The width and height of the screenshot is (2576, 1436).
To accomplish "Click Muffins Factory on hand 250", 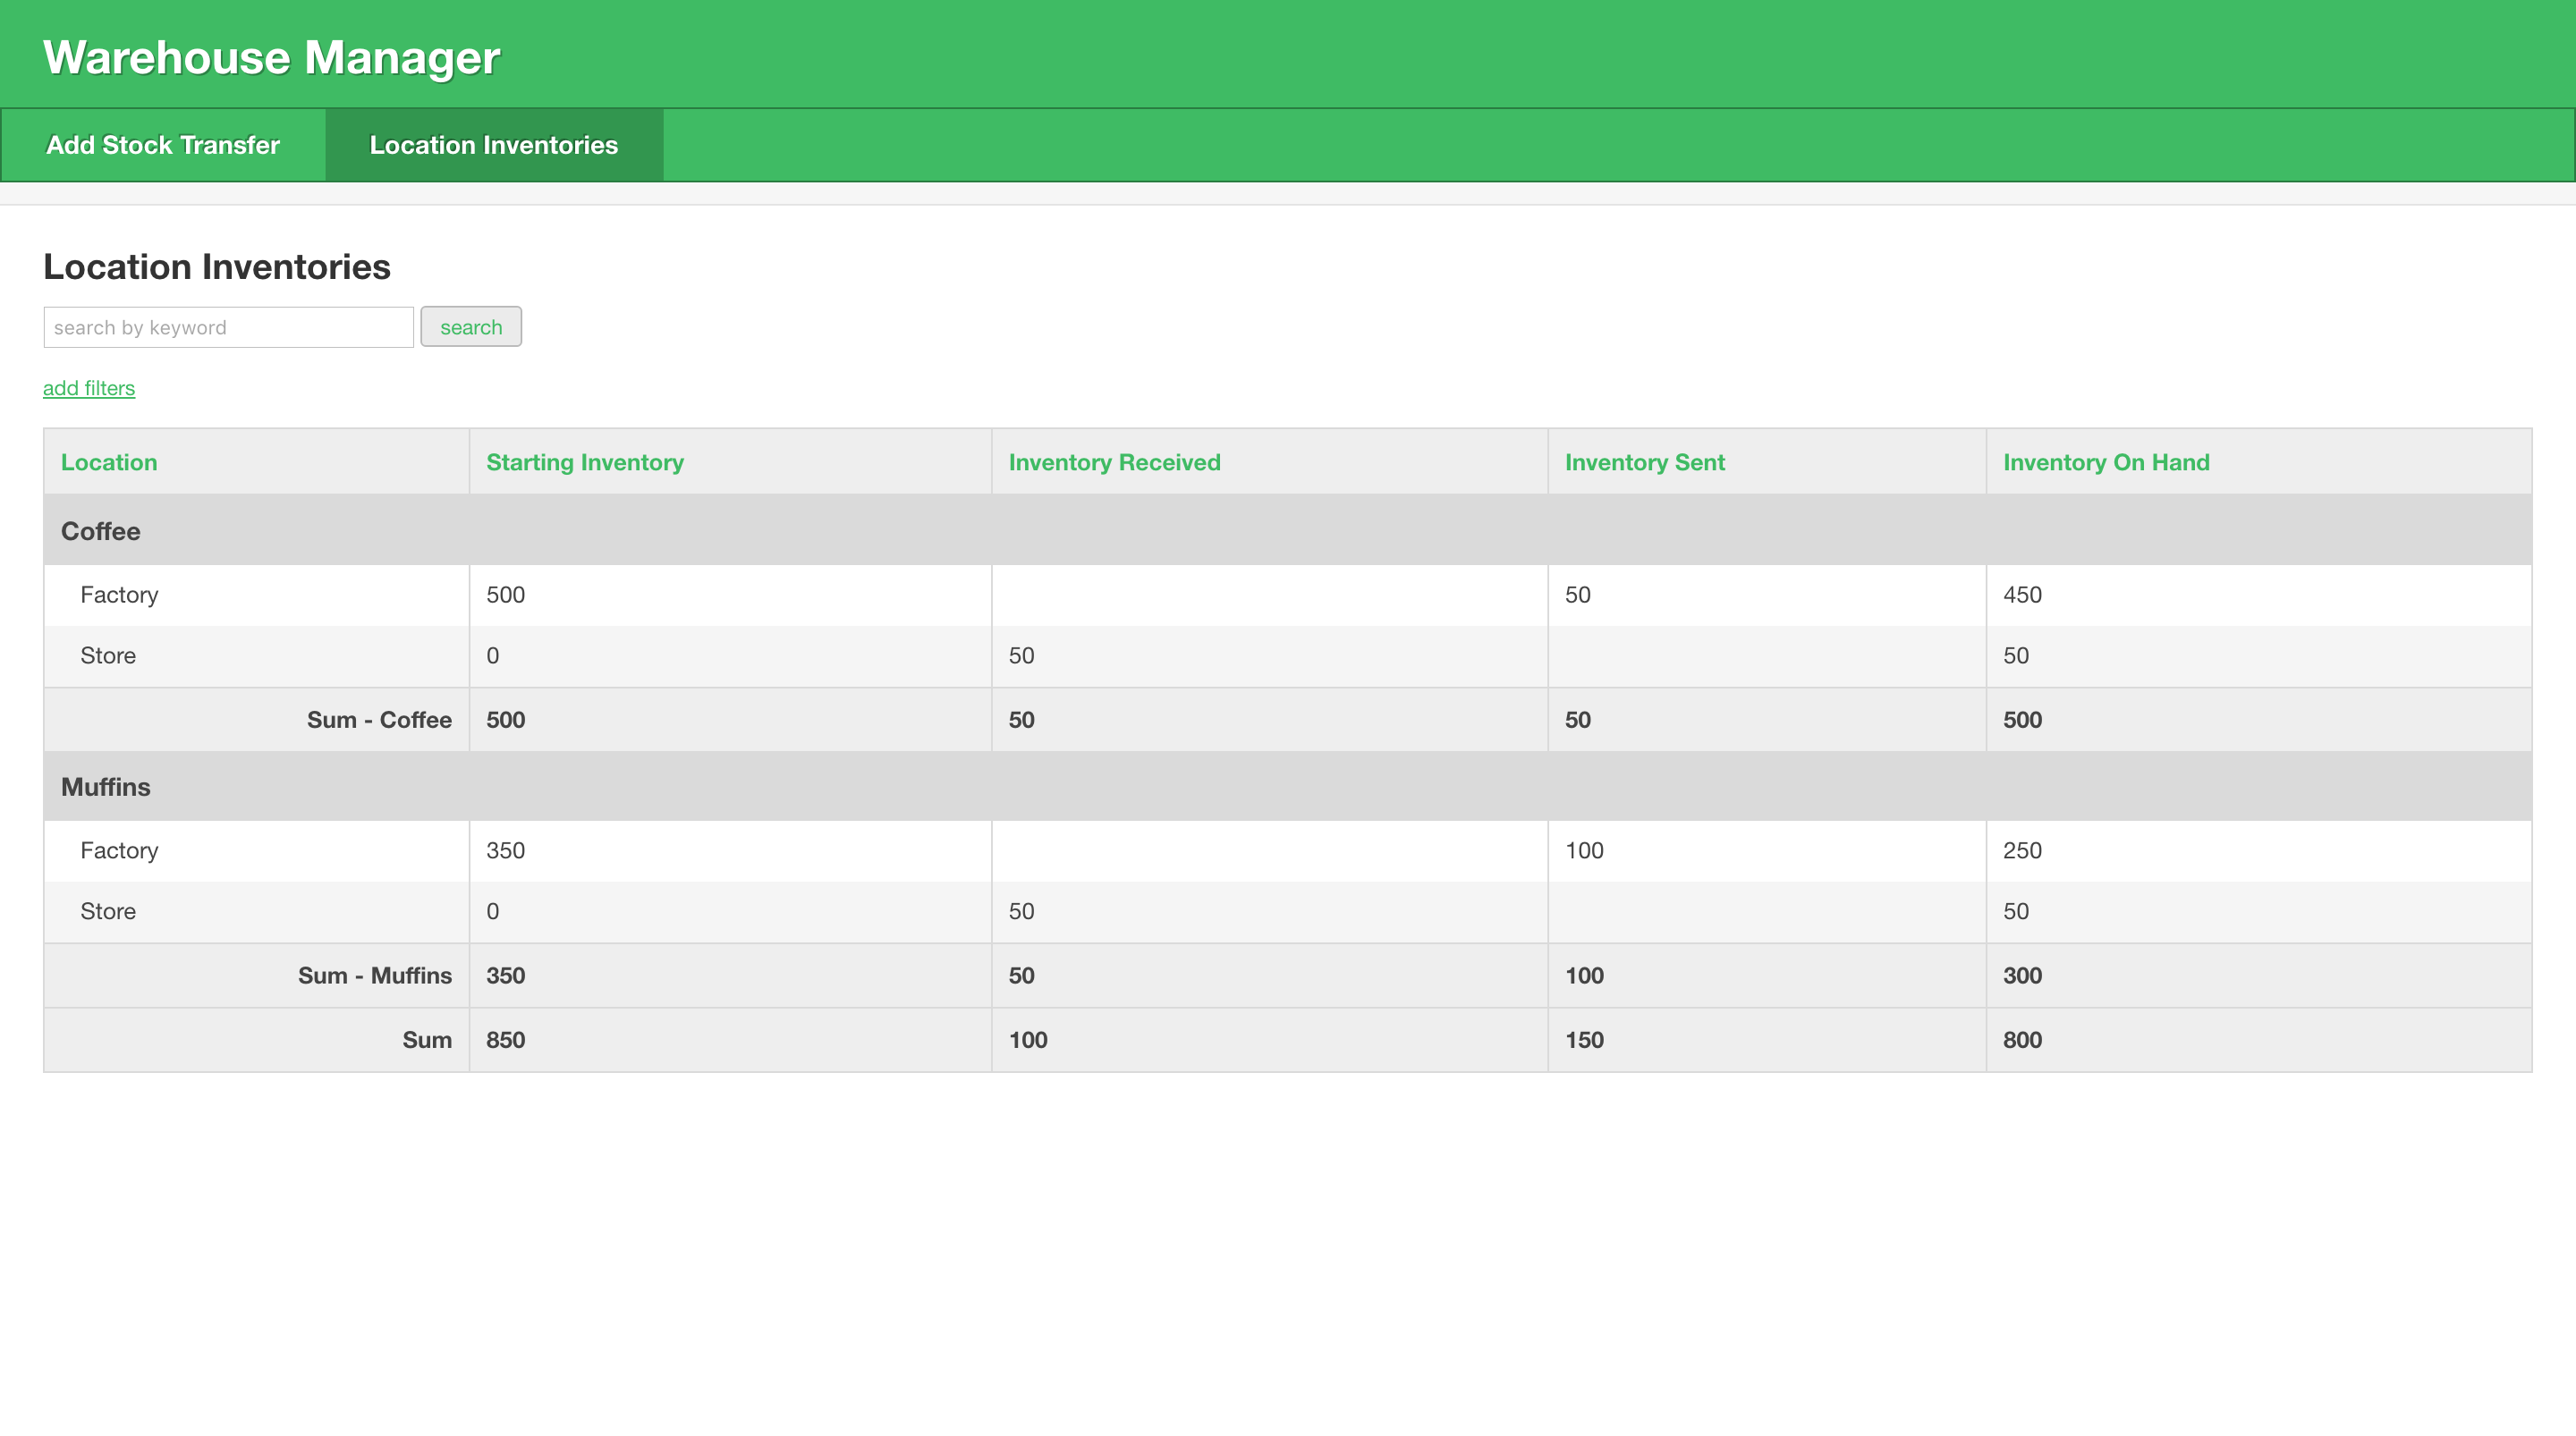I will (2022, 851).
